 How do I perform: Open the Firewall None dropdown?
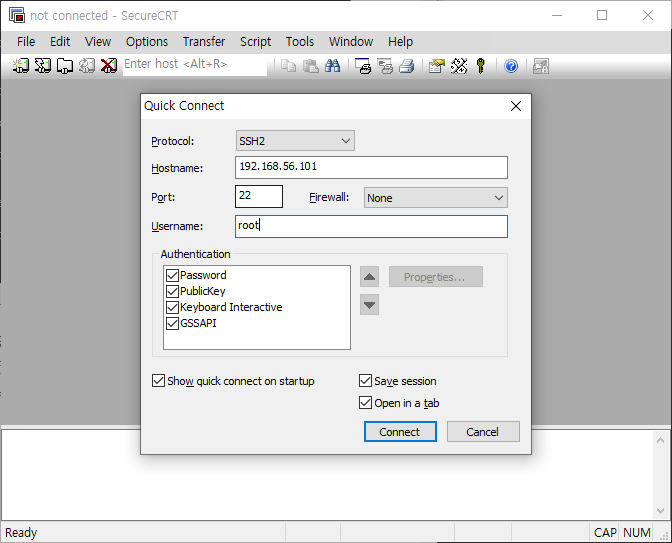click(x=436, y=198)
